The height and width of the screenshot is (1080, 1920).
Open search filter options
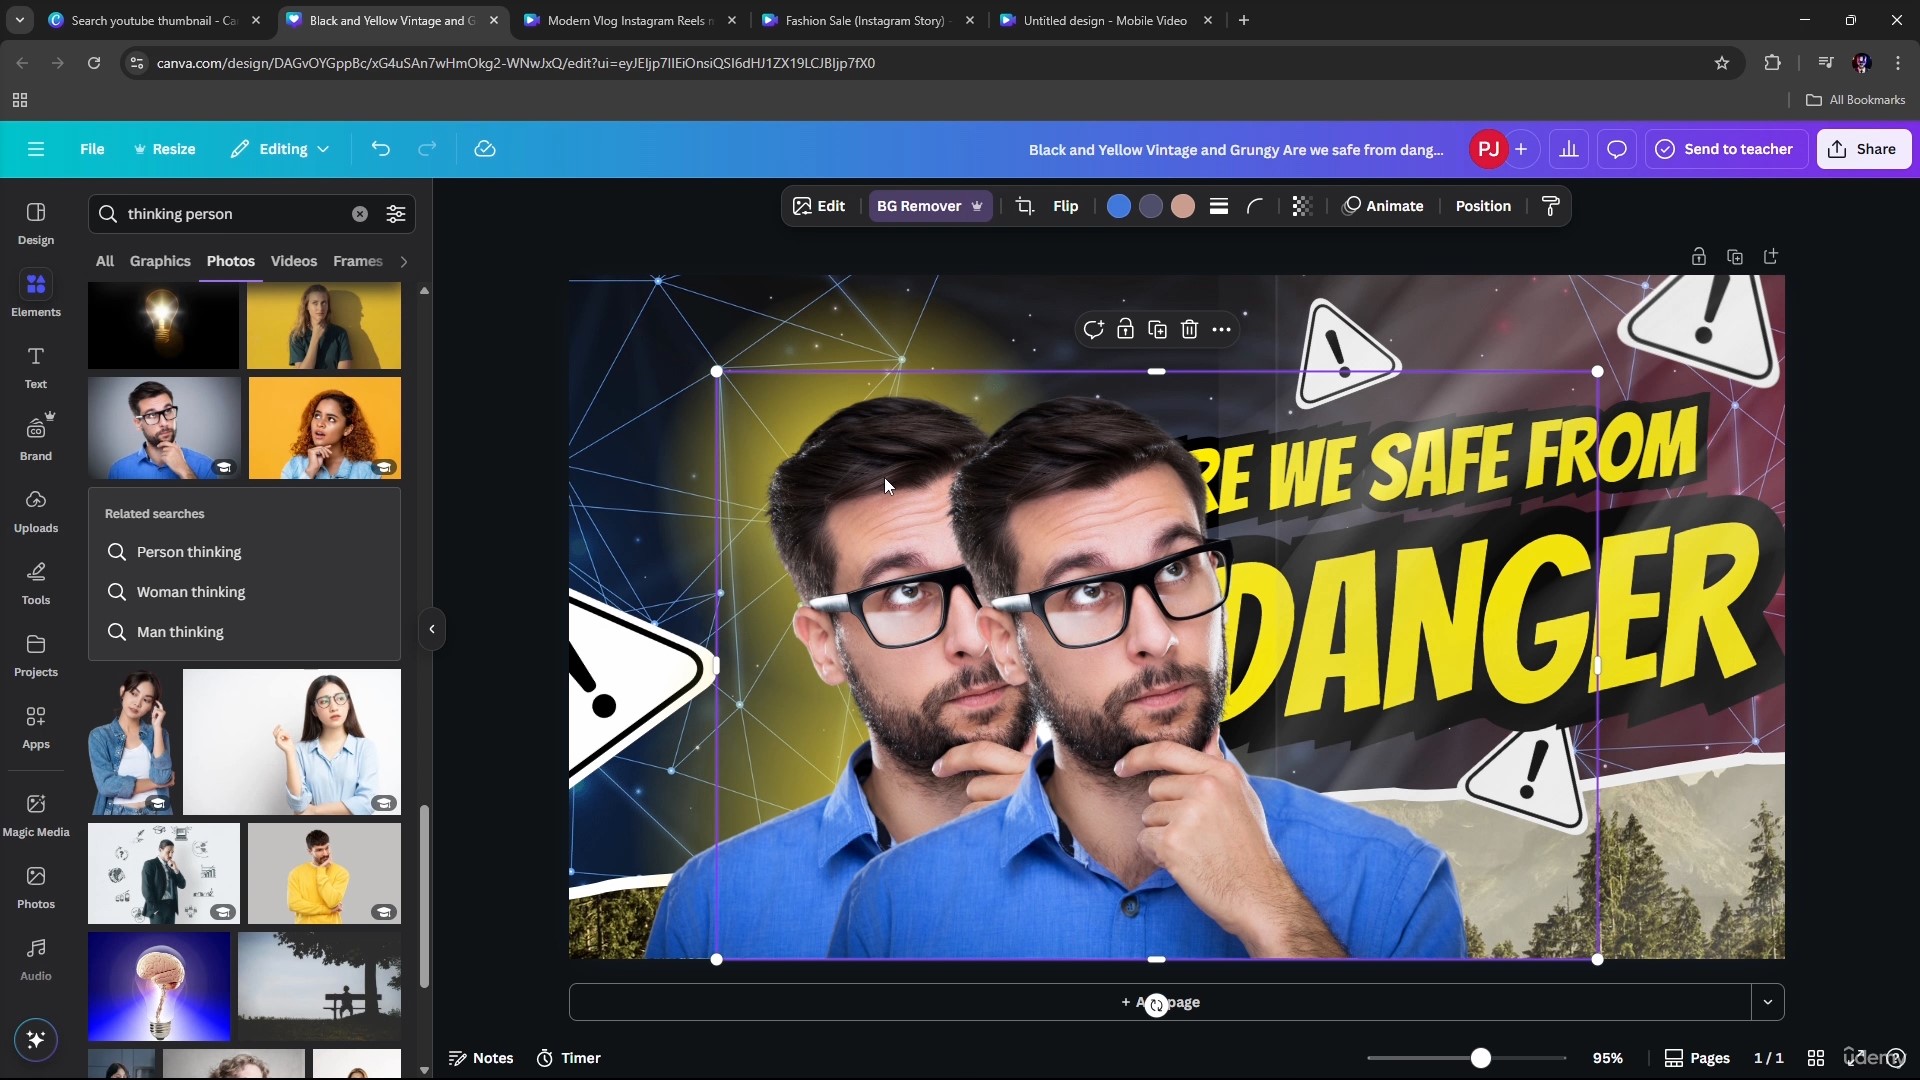click(x=396, y=214)
